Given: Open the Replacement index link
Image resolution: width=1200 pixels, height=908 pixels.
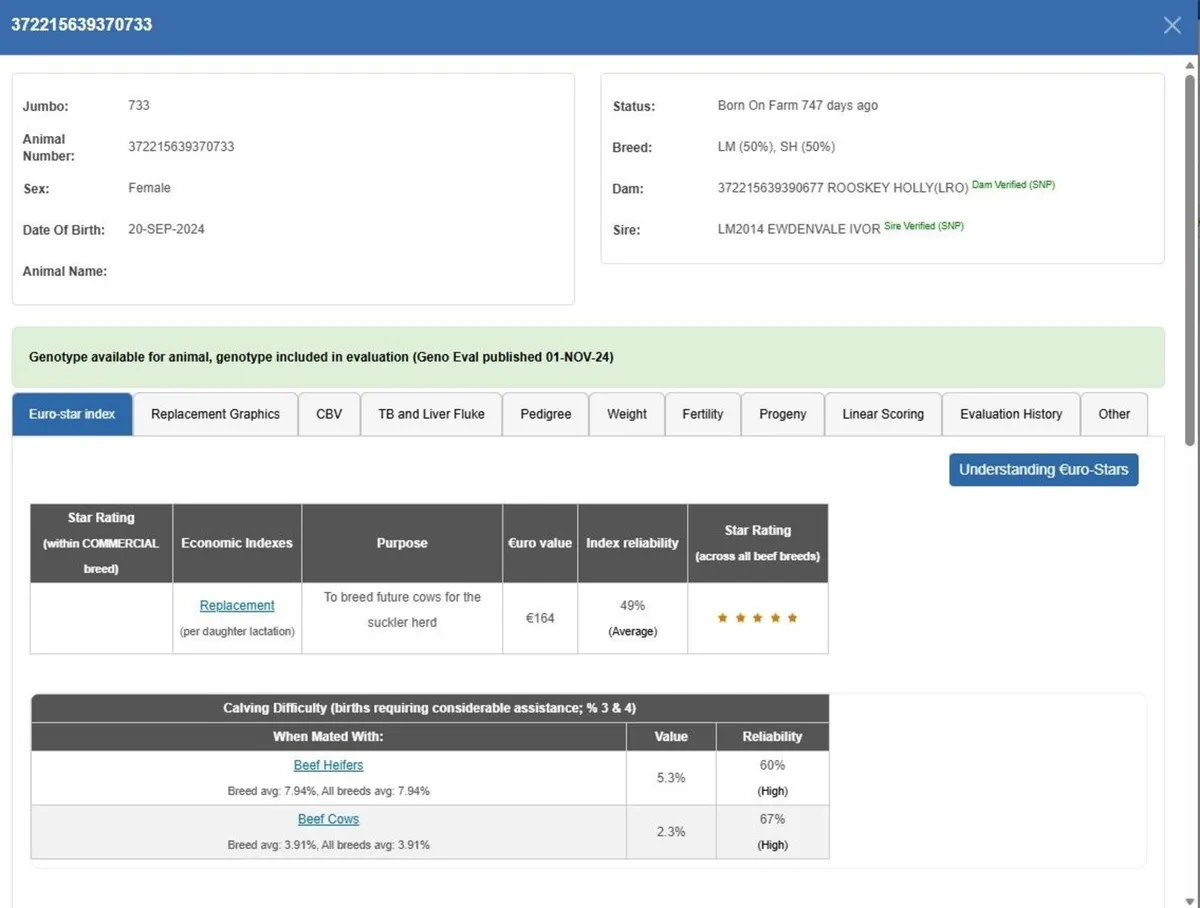Looking at the screenshot, I should pos(237,606).
